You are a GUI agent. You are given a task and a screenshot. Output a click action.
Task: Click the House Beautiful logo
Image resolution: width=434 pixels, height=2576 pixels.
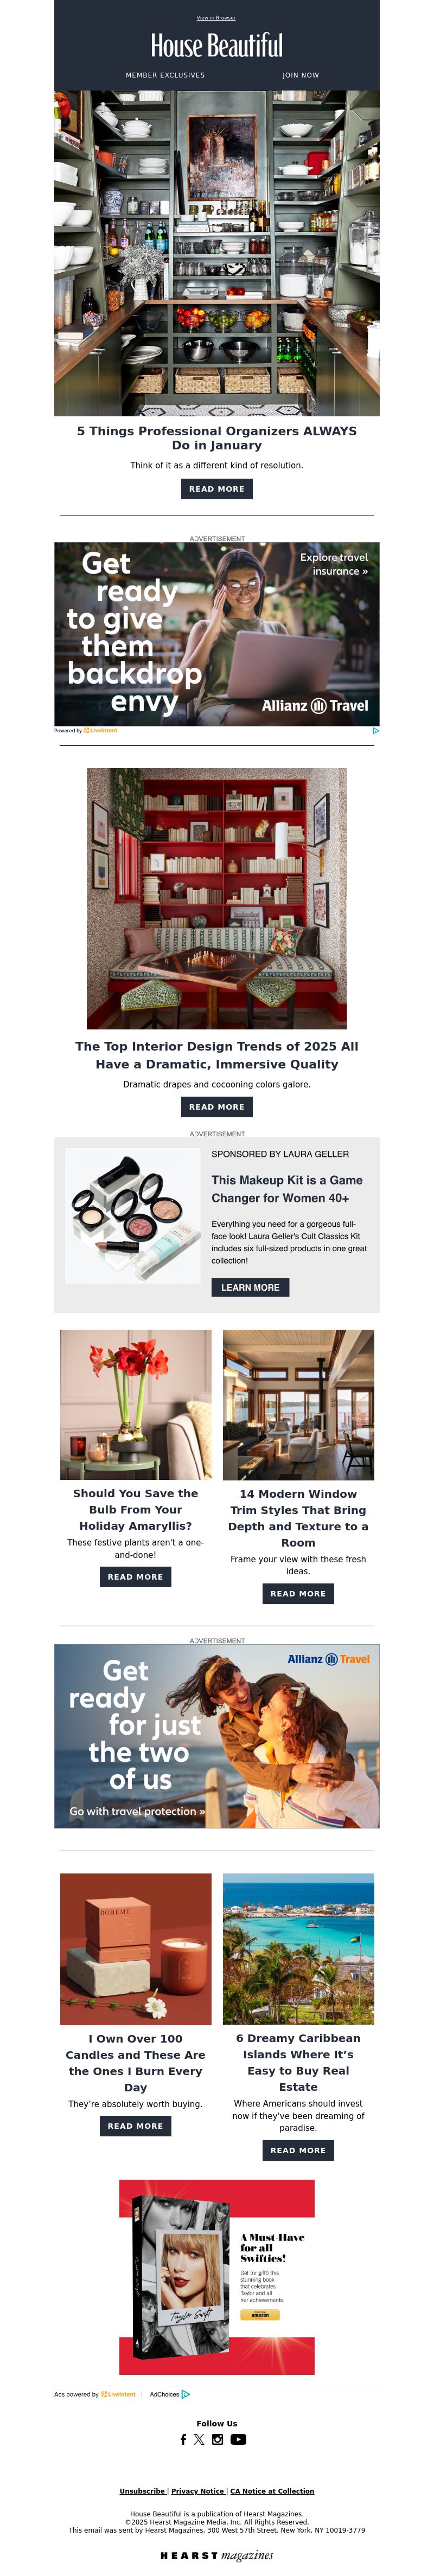coord(217,46)
